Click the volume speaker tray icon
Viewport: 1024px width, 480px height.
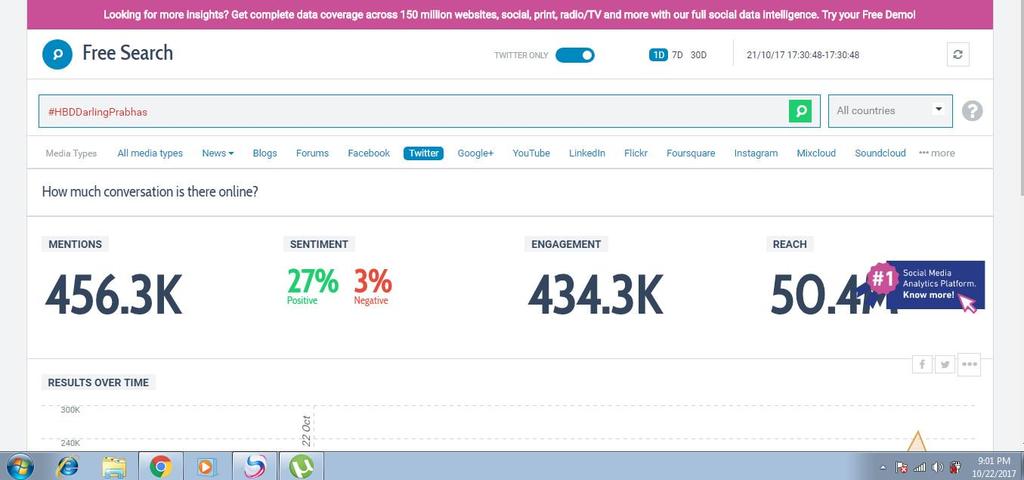pos(938,467)
